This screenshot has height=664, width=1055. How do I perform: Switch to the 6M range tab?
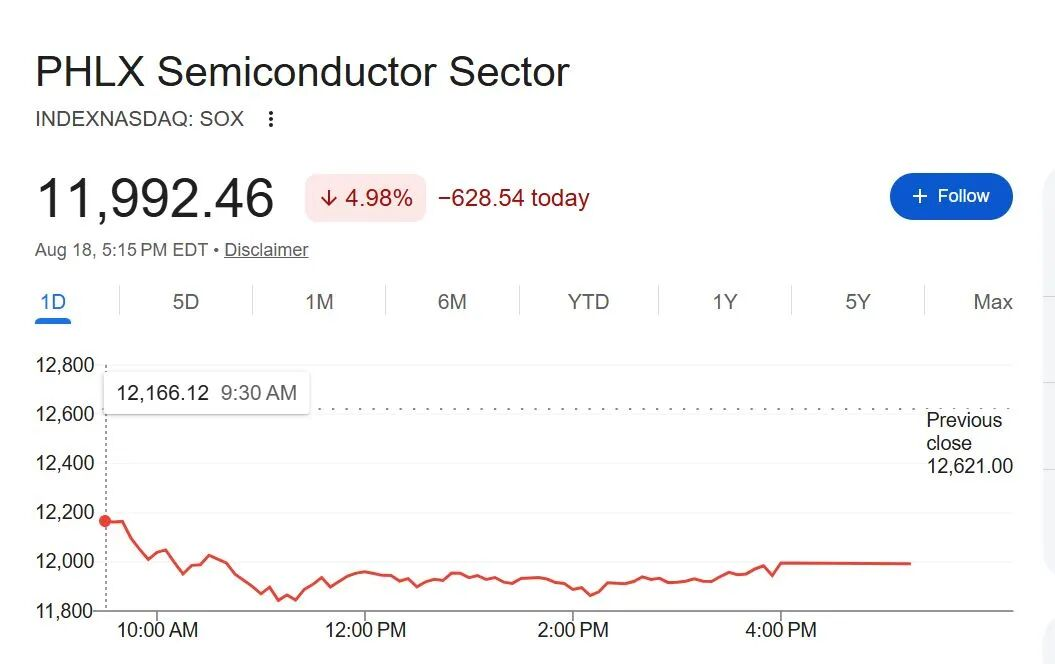tap(452, 301)
